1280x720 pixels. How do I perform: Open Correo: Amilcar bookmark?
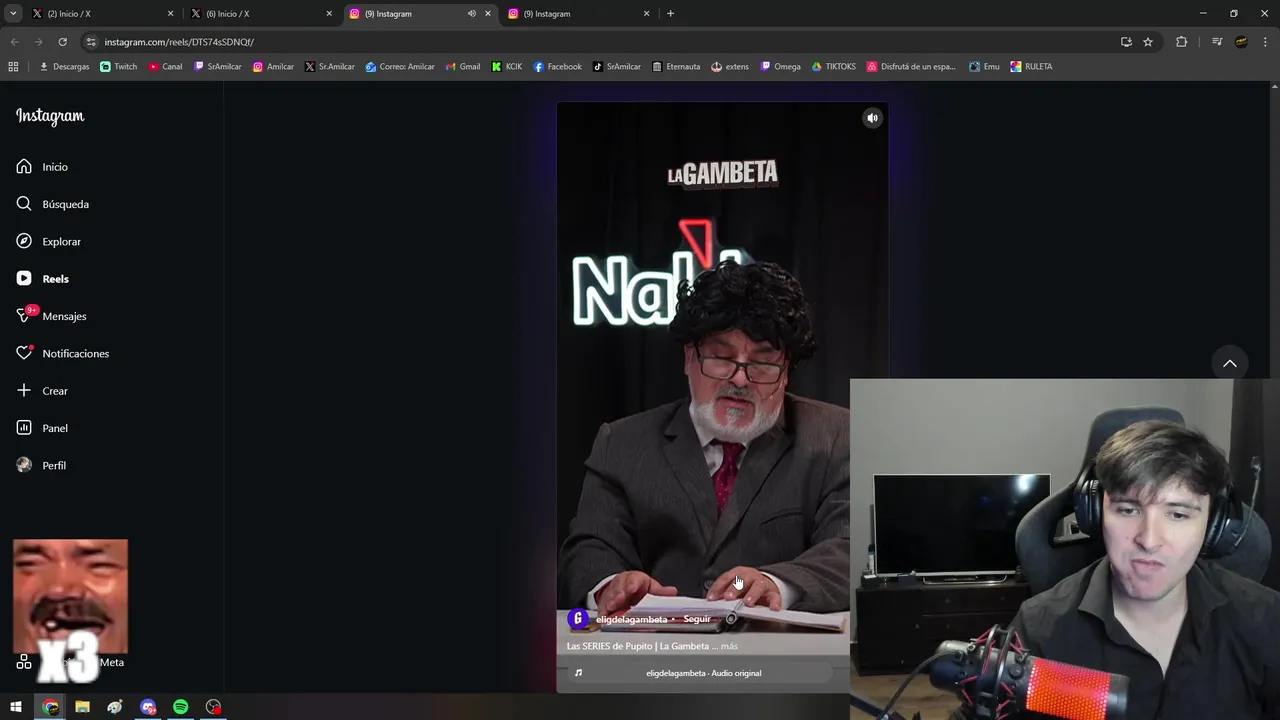click(x=400, y=67)
